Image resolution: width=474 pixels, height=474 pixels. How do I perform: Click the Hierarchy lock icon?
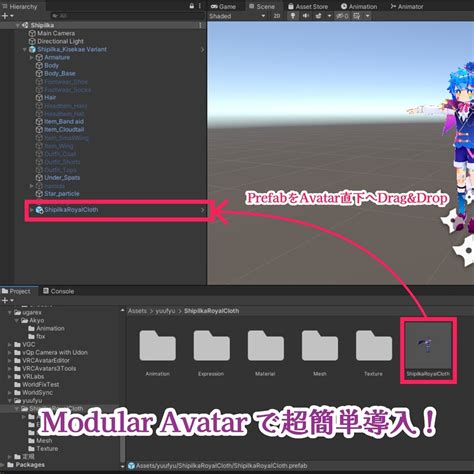[x=192, y=6]
